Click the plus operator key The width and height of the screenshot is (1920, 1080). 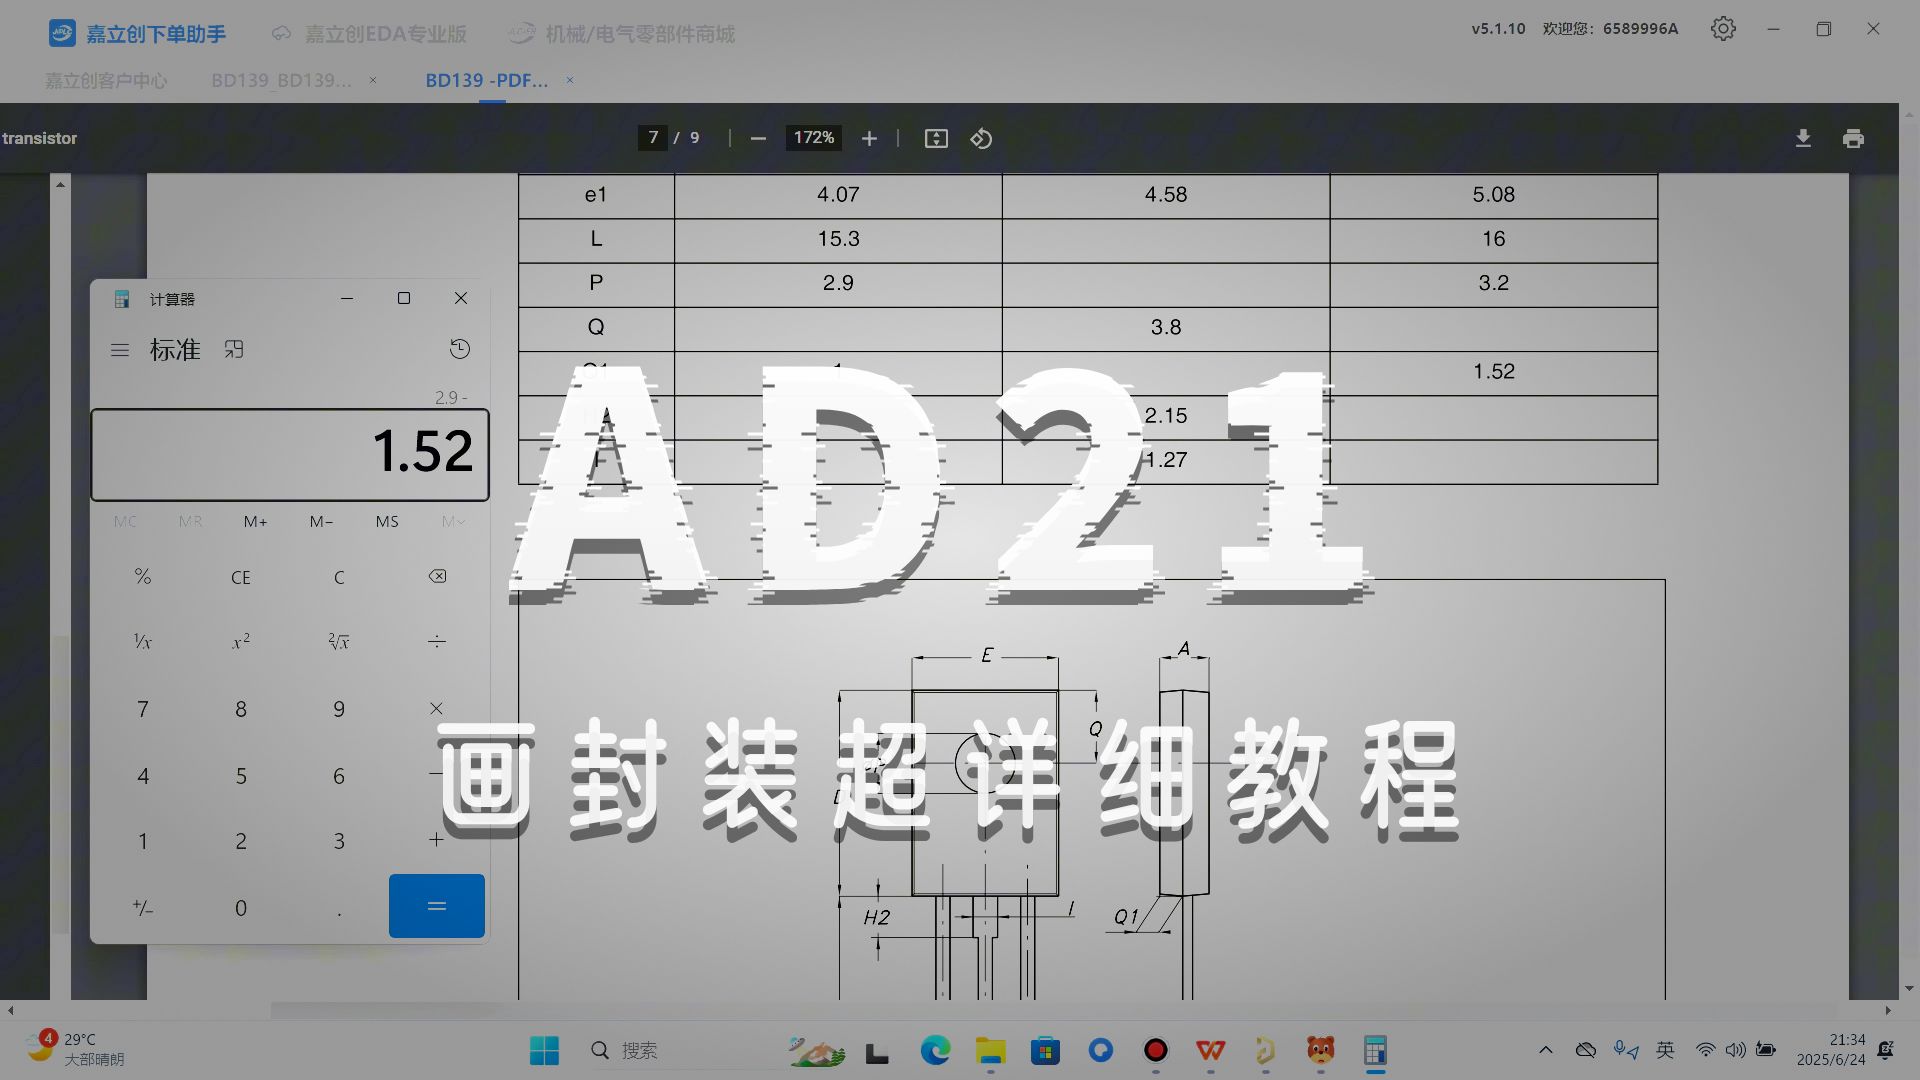click(437, 840)
